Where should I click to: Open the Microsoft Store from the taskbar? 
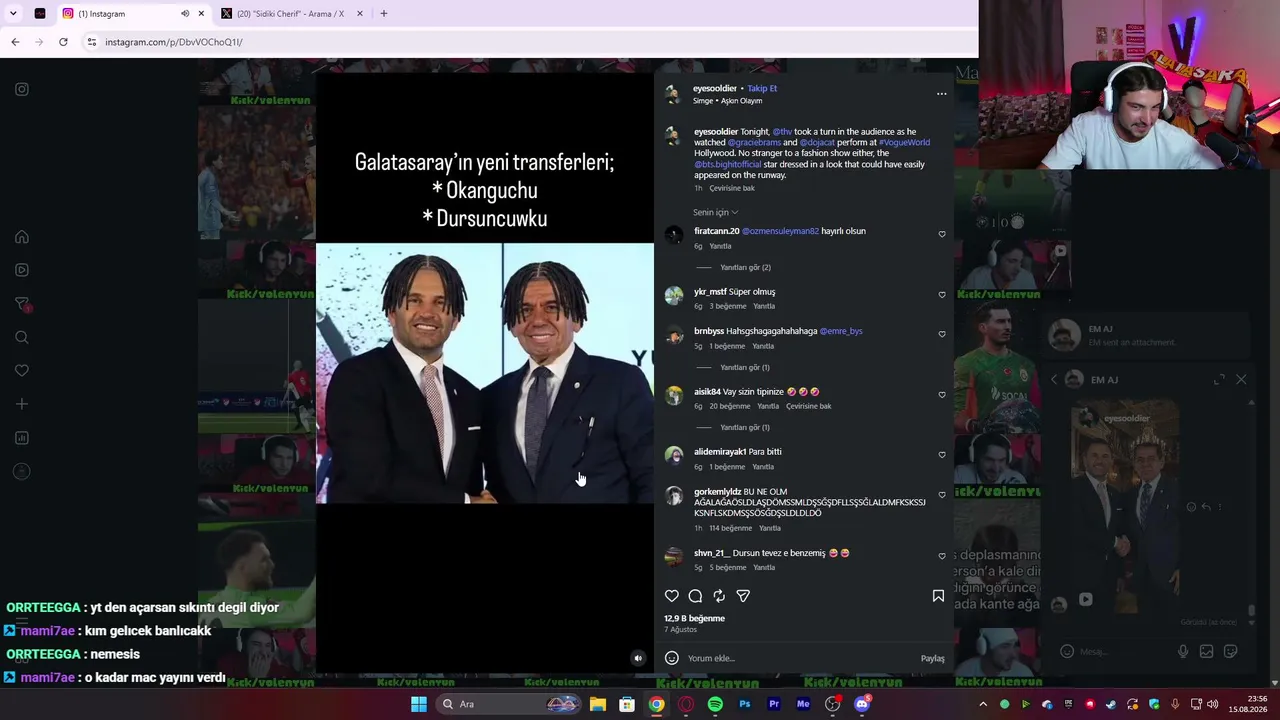[x=627, y=704]
